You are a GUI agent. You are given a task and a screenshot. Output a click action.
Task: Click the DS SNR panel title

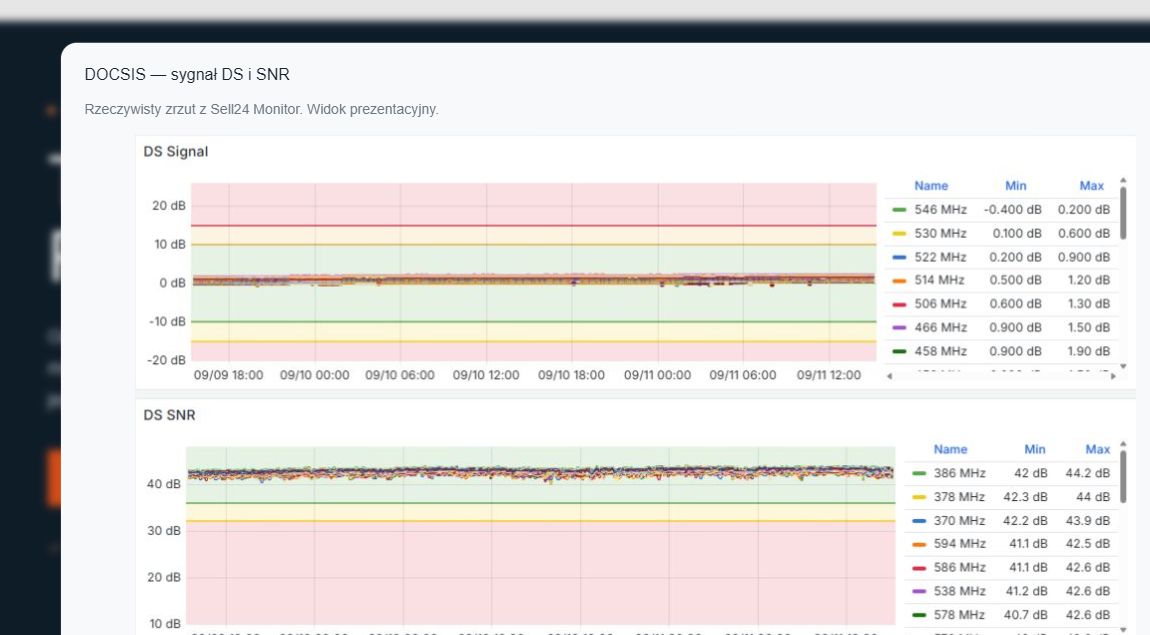click(x=169, y=415)
